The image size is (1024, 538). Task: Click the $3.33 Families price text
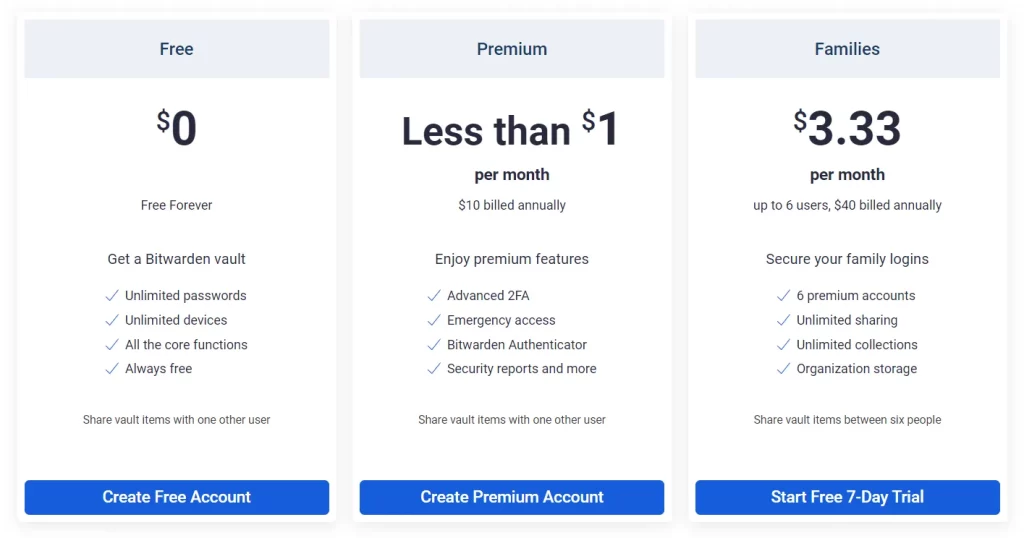click(x=847, y=128)
